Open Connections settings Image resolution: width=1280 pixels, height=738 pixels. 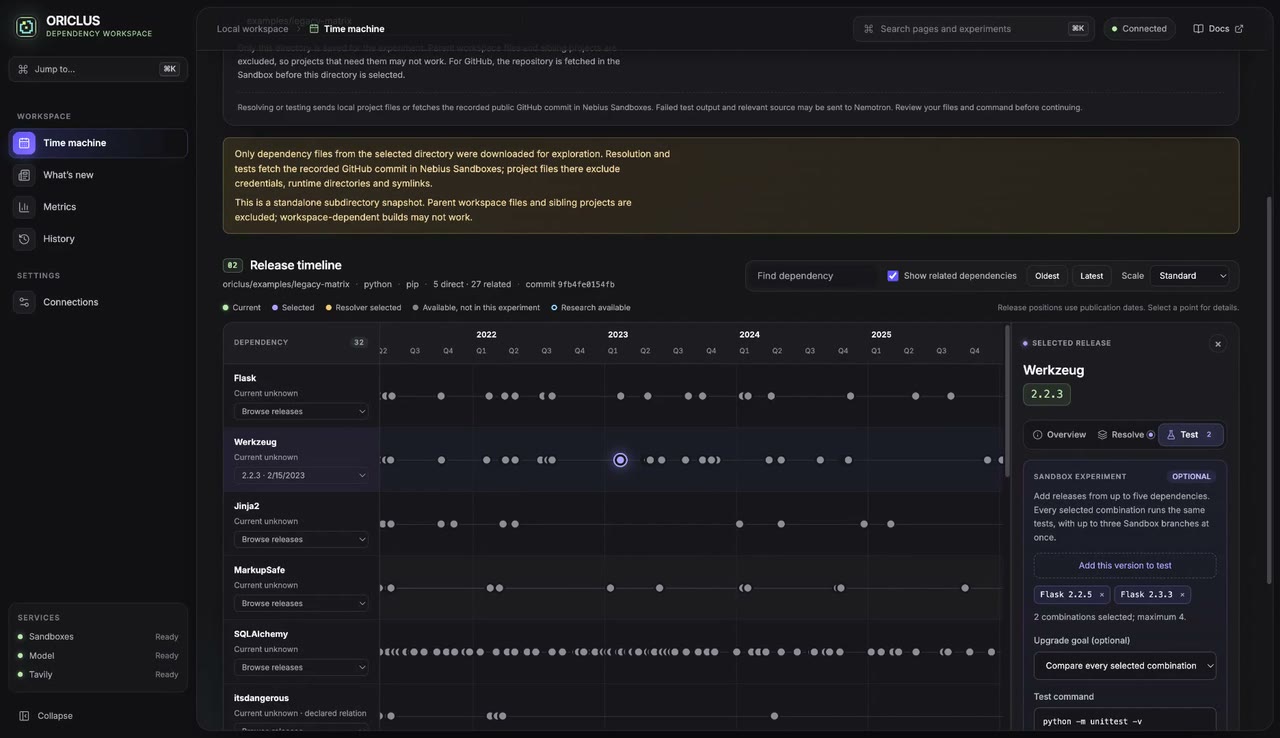(98, 302)
